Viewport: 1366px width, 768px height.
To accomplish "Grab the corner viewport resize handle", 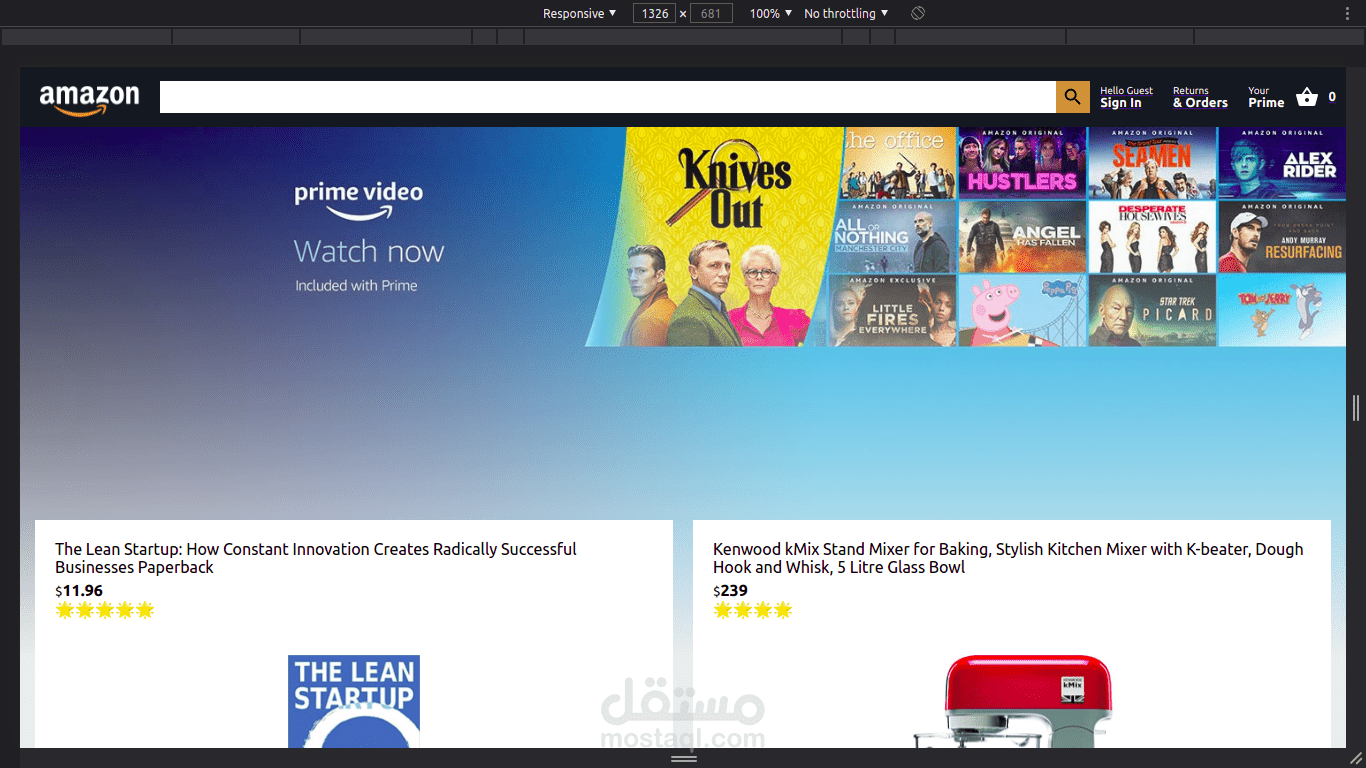I will click(x=1356, y=759).
